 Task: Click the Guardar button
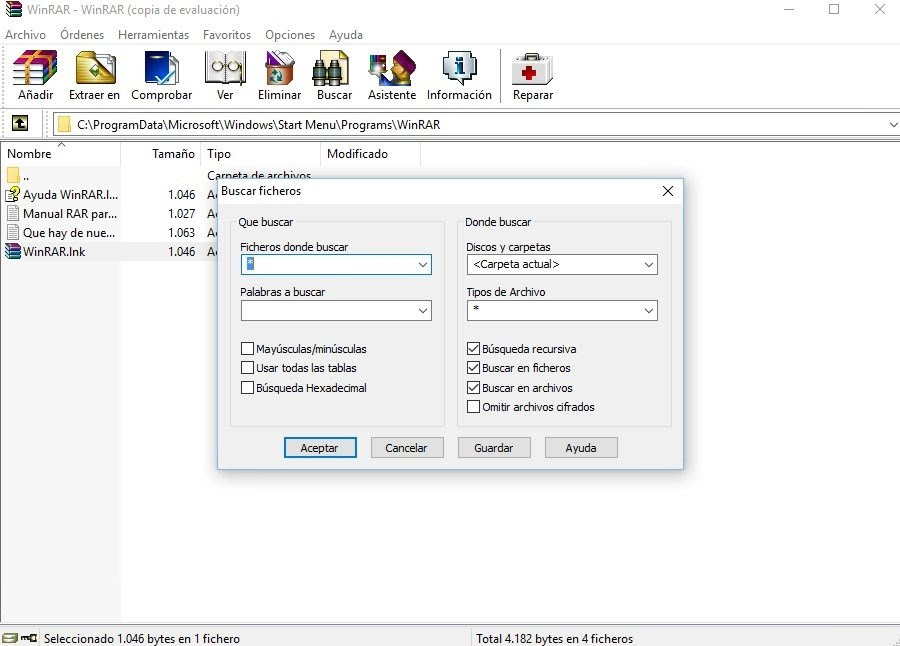(494, 447)
